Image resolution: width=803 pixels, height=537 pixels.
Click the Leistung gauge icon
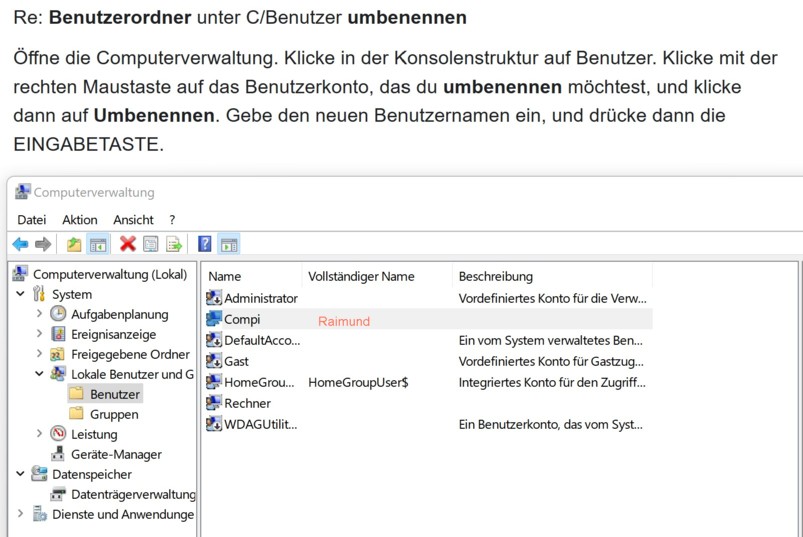click(x=58, y=434)
